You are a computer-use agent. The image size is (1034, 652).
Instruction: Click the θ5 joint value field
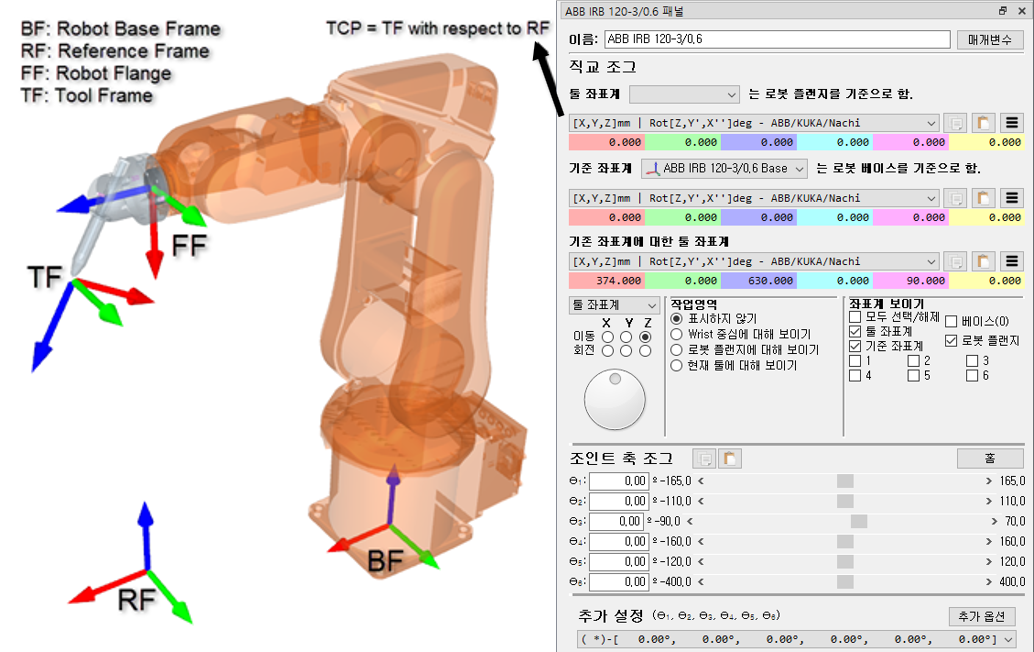pos(619,562)
